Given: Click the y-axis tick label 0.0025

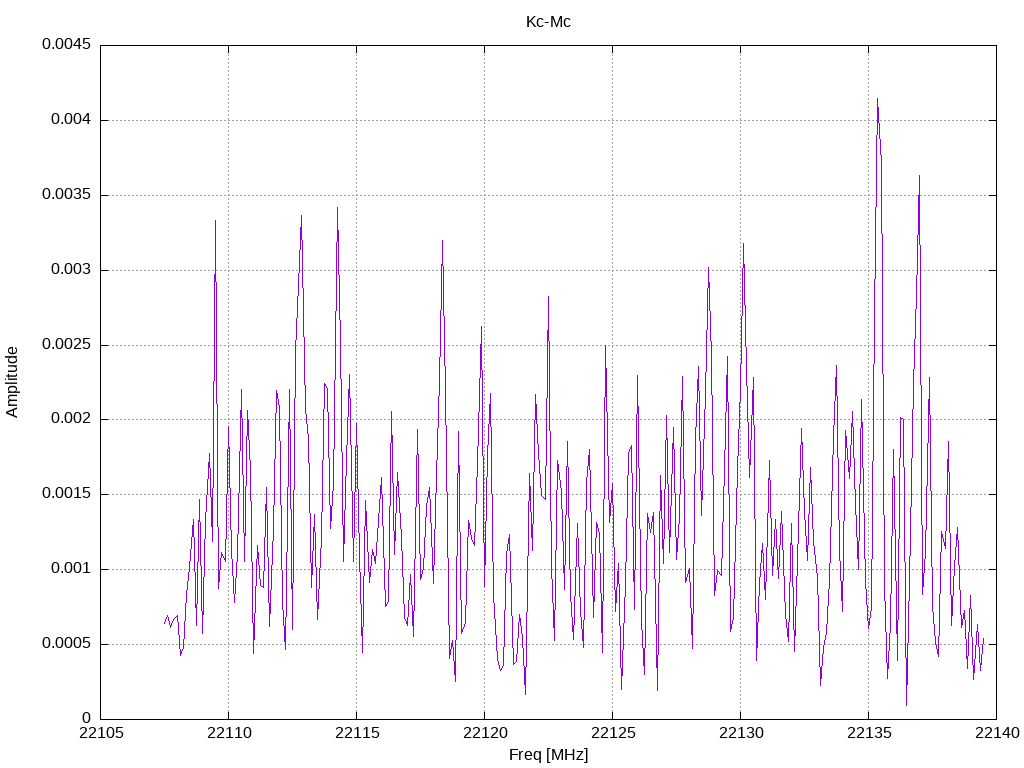Looking at the screenshot, I should click(x=67, y=344).
